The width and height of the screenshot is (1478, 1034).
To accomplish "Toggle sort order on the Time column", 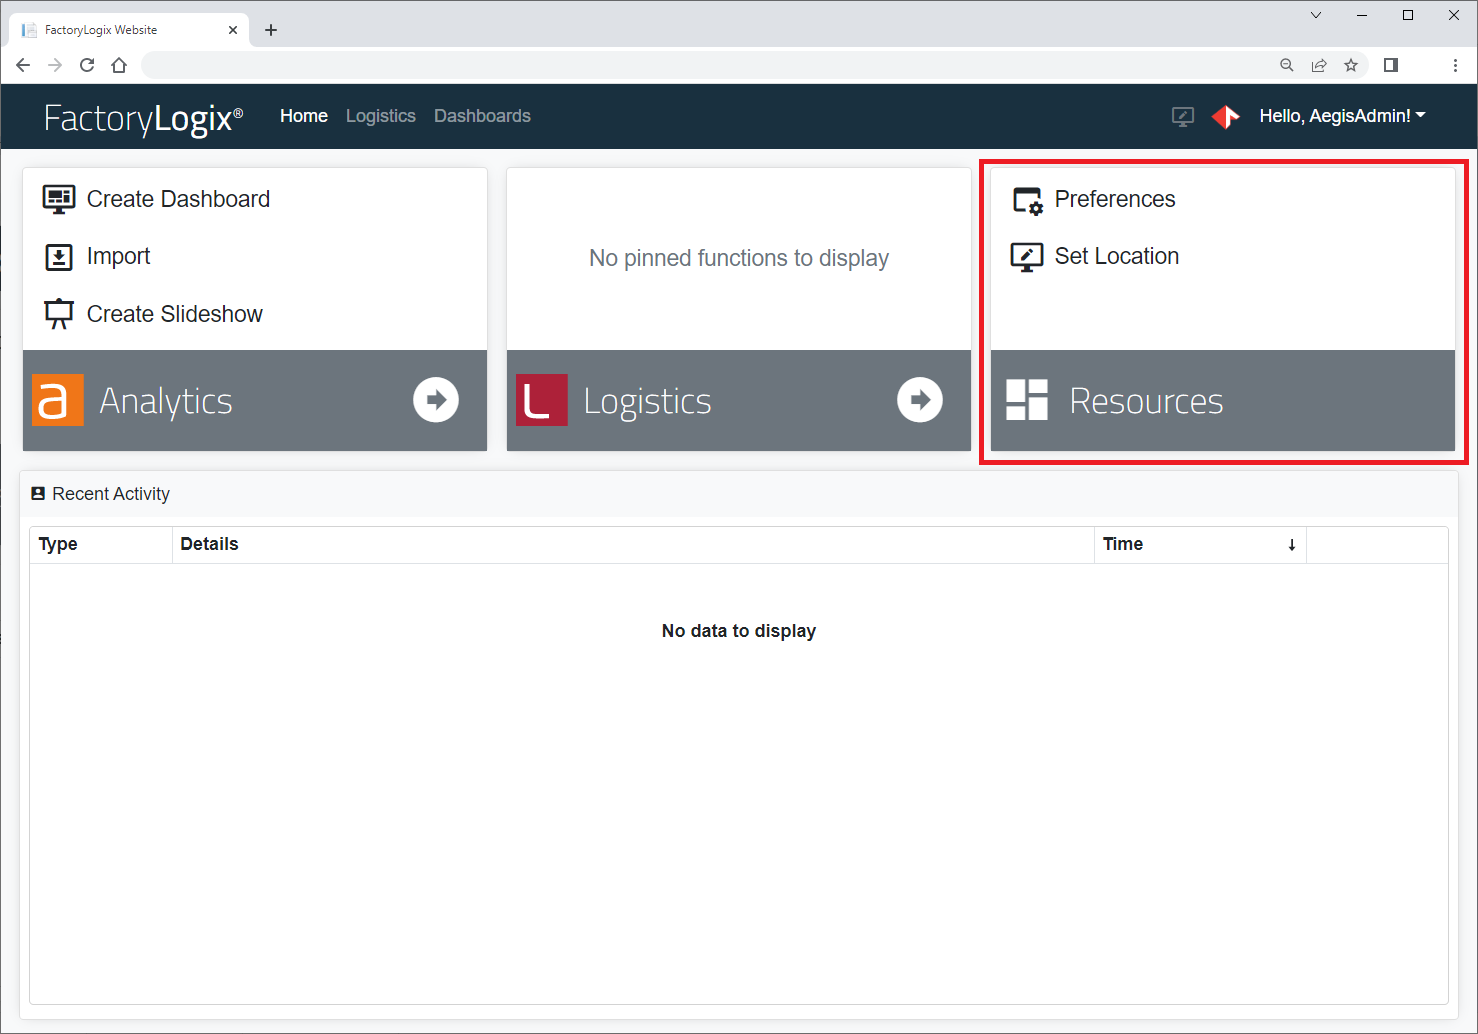I will [1291, 544].
